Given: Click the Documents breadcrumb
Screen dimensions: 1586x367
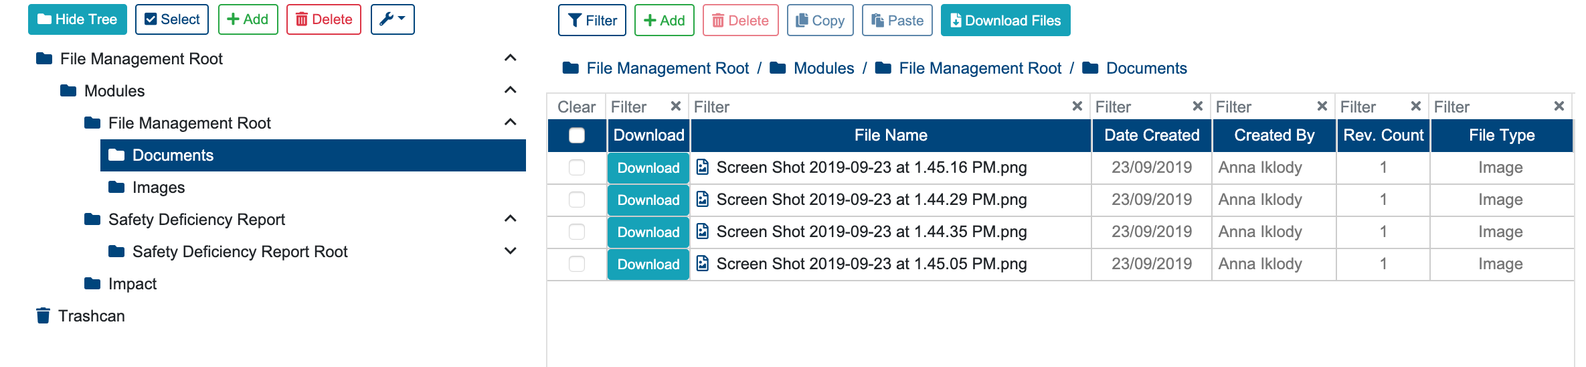Looking at the screenshot, I should click(1146, 68).
